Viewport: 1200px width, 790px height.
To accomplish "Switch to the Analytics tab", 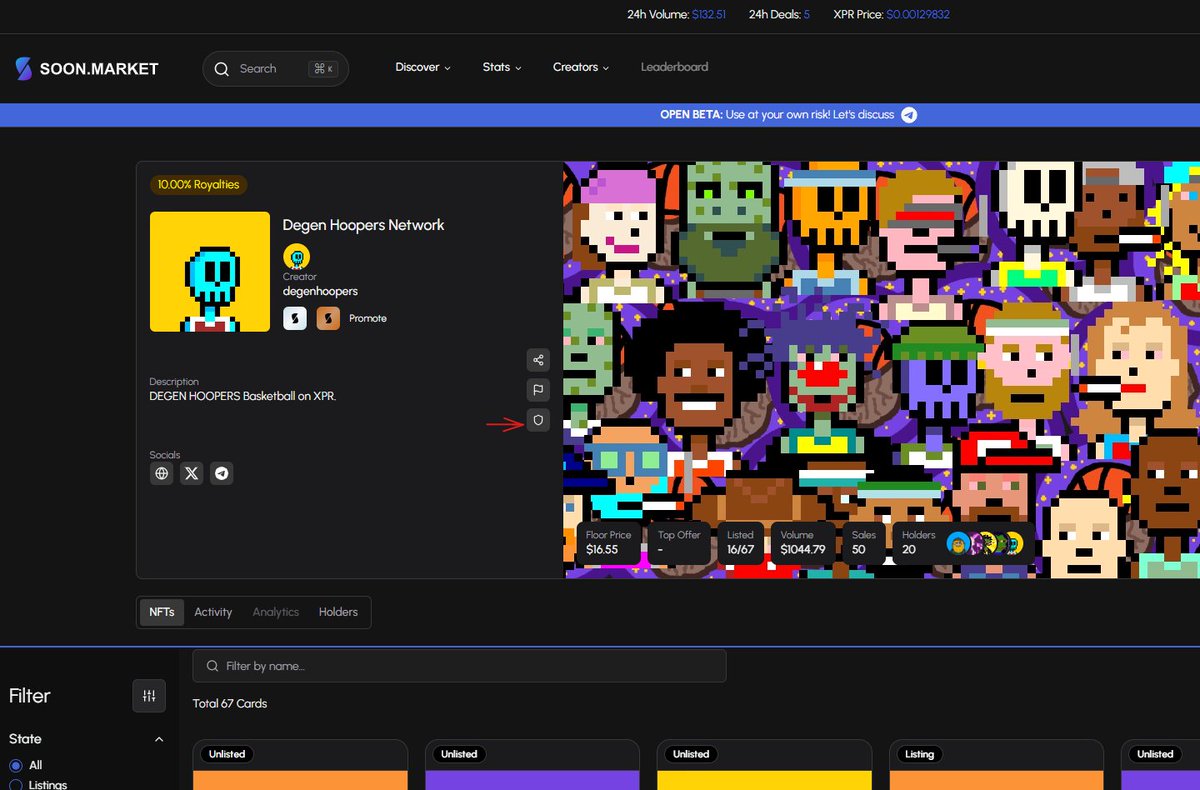I will 276,612.
